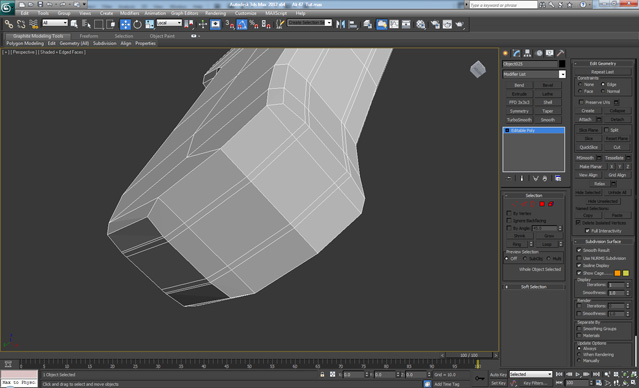Image resolution: width=639 pixels, height=388 pixels.
Task: Open the Create command panel tab
Action: [506, 53]
